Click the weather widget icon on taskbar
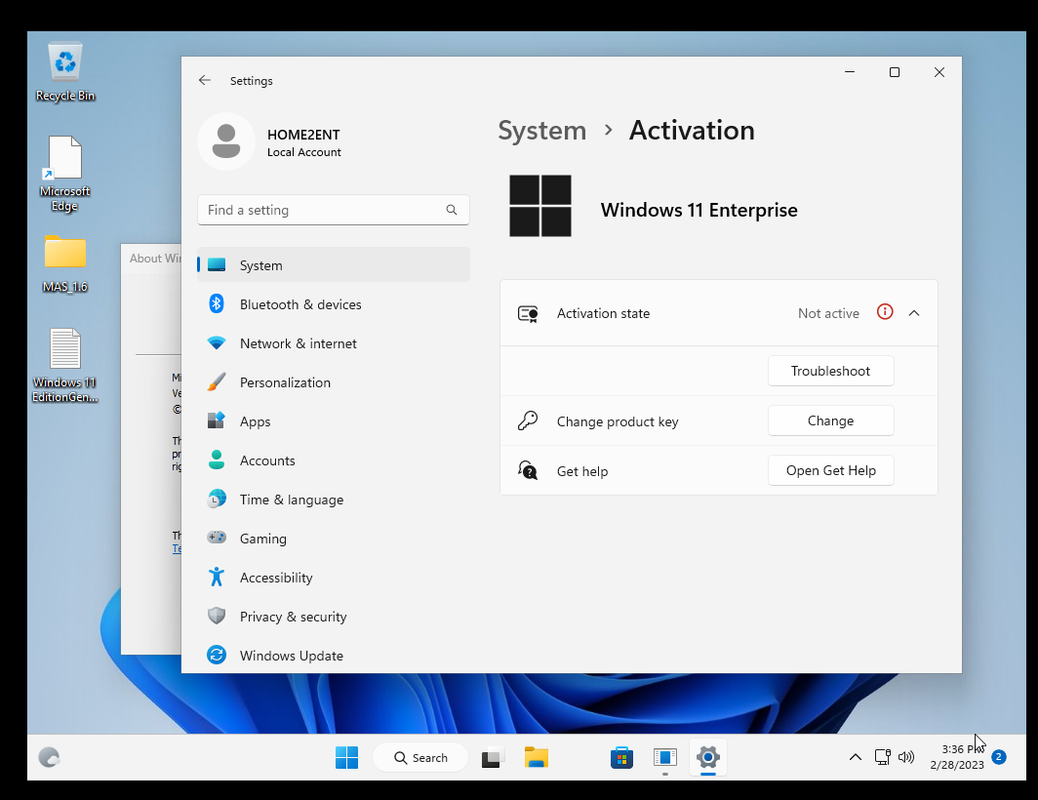 [x=49, y=757]
